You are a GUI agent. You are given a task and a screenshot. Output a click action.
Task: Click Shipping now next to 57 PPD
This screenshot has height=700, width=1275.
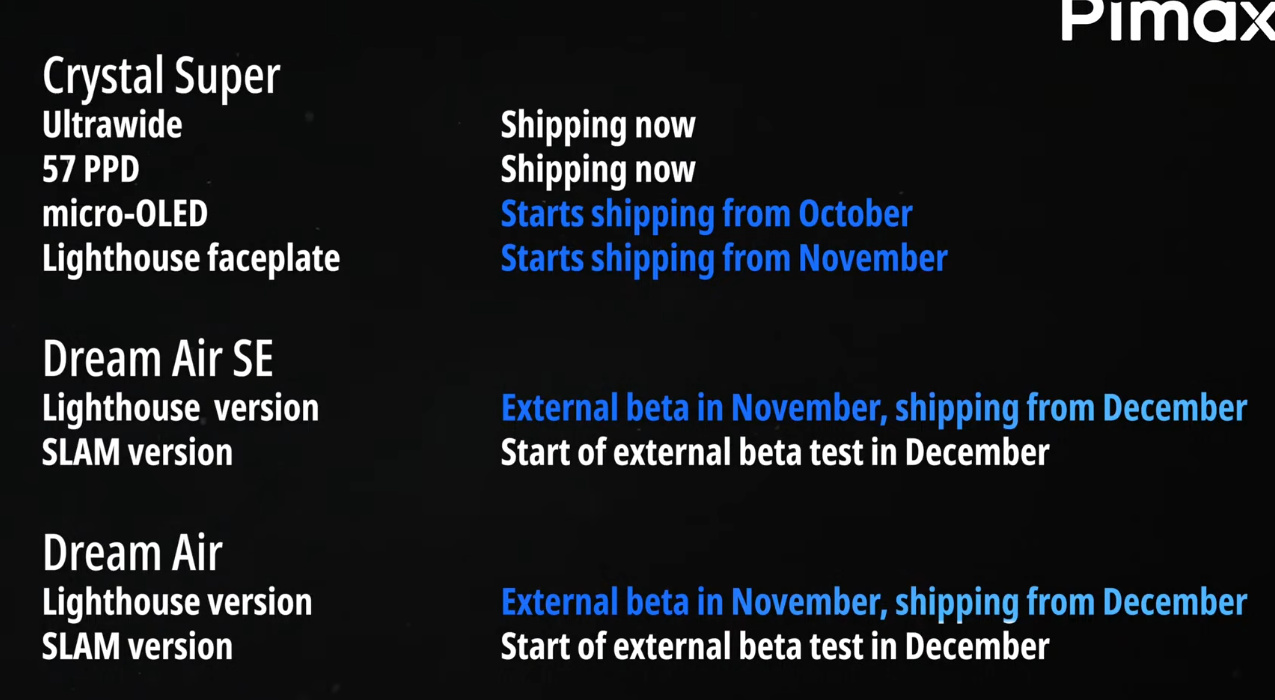click(x=598, y=169)
